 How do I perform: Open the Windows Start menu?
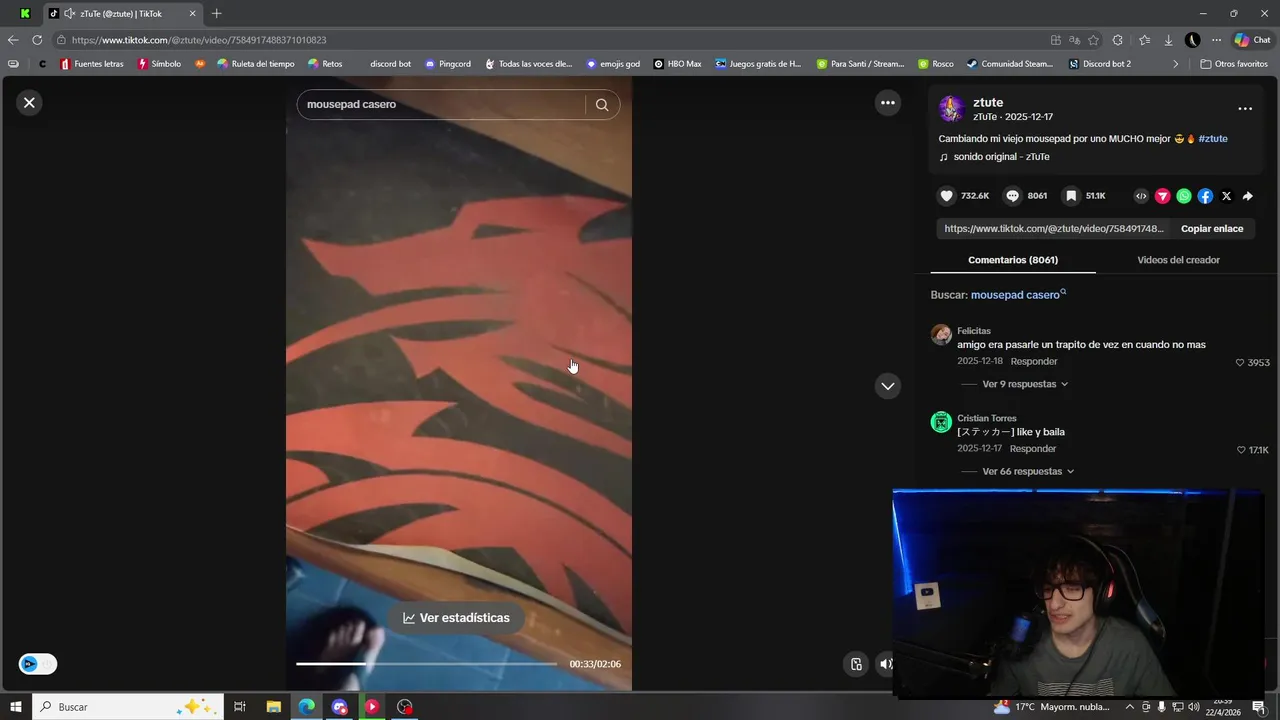(16, 707)
